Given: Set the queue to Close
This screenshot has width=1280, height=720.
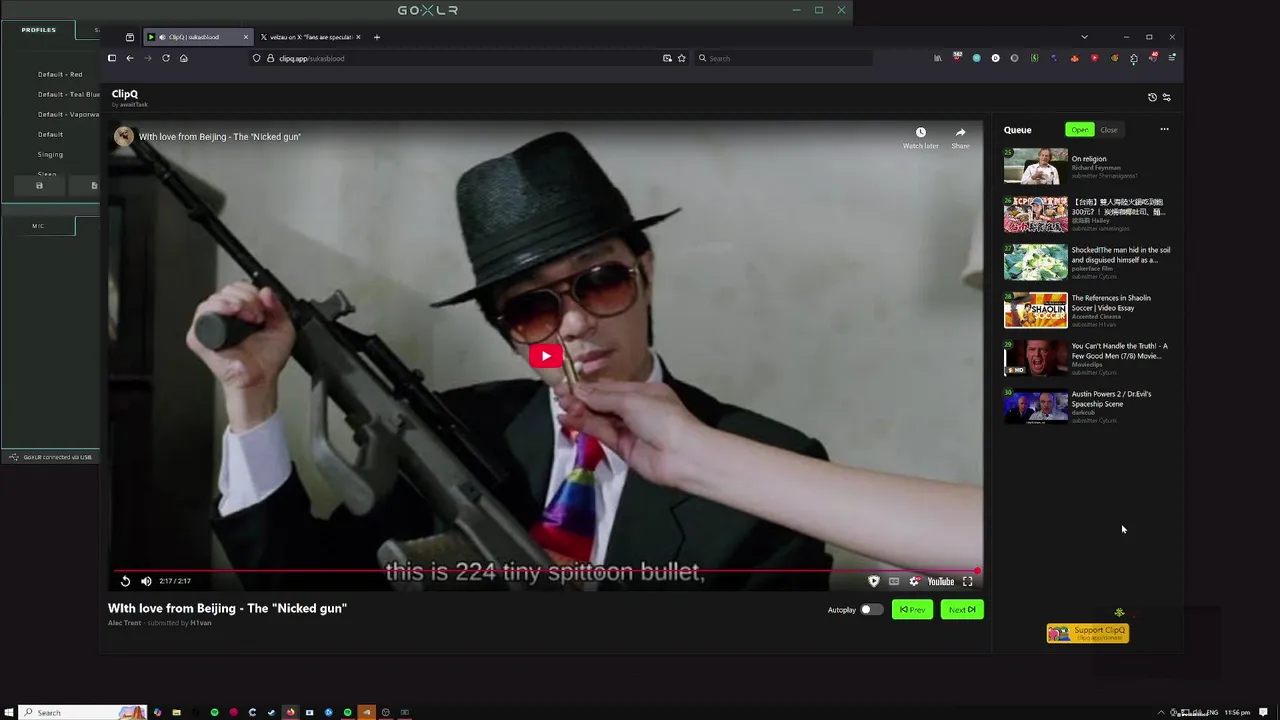Looking at the screenshot, I should coord(1109,130).
